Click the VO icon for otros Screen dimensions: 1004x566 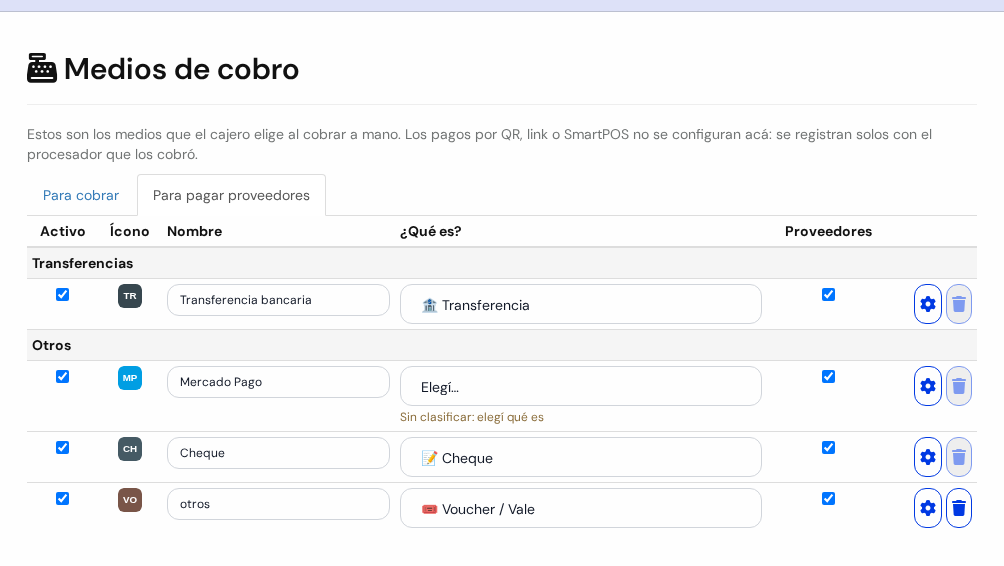tap(130, 501)
